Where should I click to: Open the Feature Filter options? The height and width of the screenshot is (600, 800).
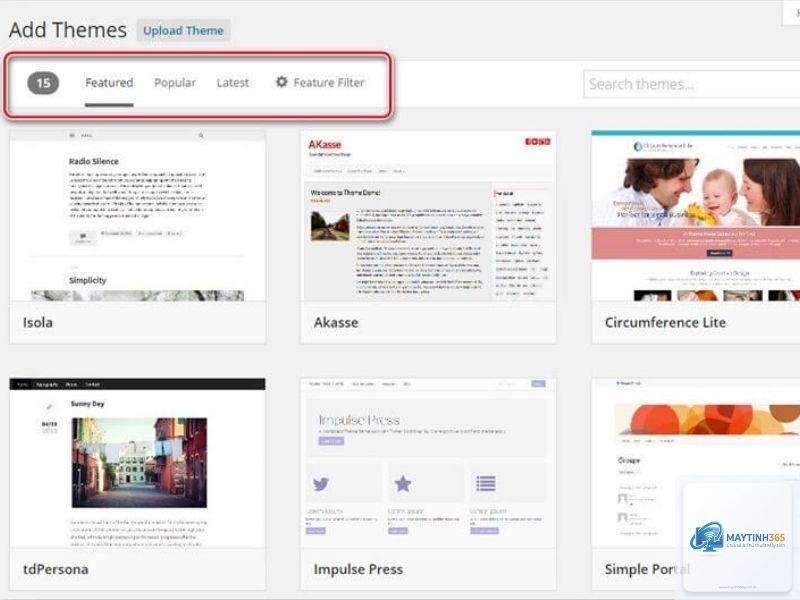(x=320, y=83)
